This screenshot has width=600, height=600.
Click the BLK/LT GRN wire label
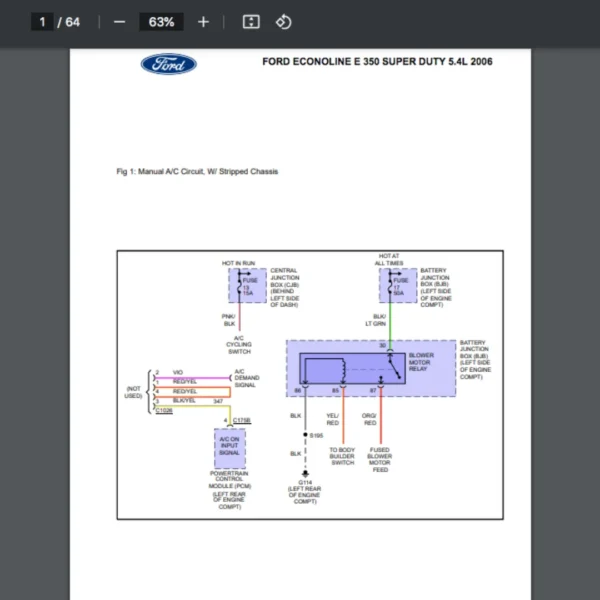(x=376, y=320)
